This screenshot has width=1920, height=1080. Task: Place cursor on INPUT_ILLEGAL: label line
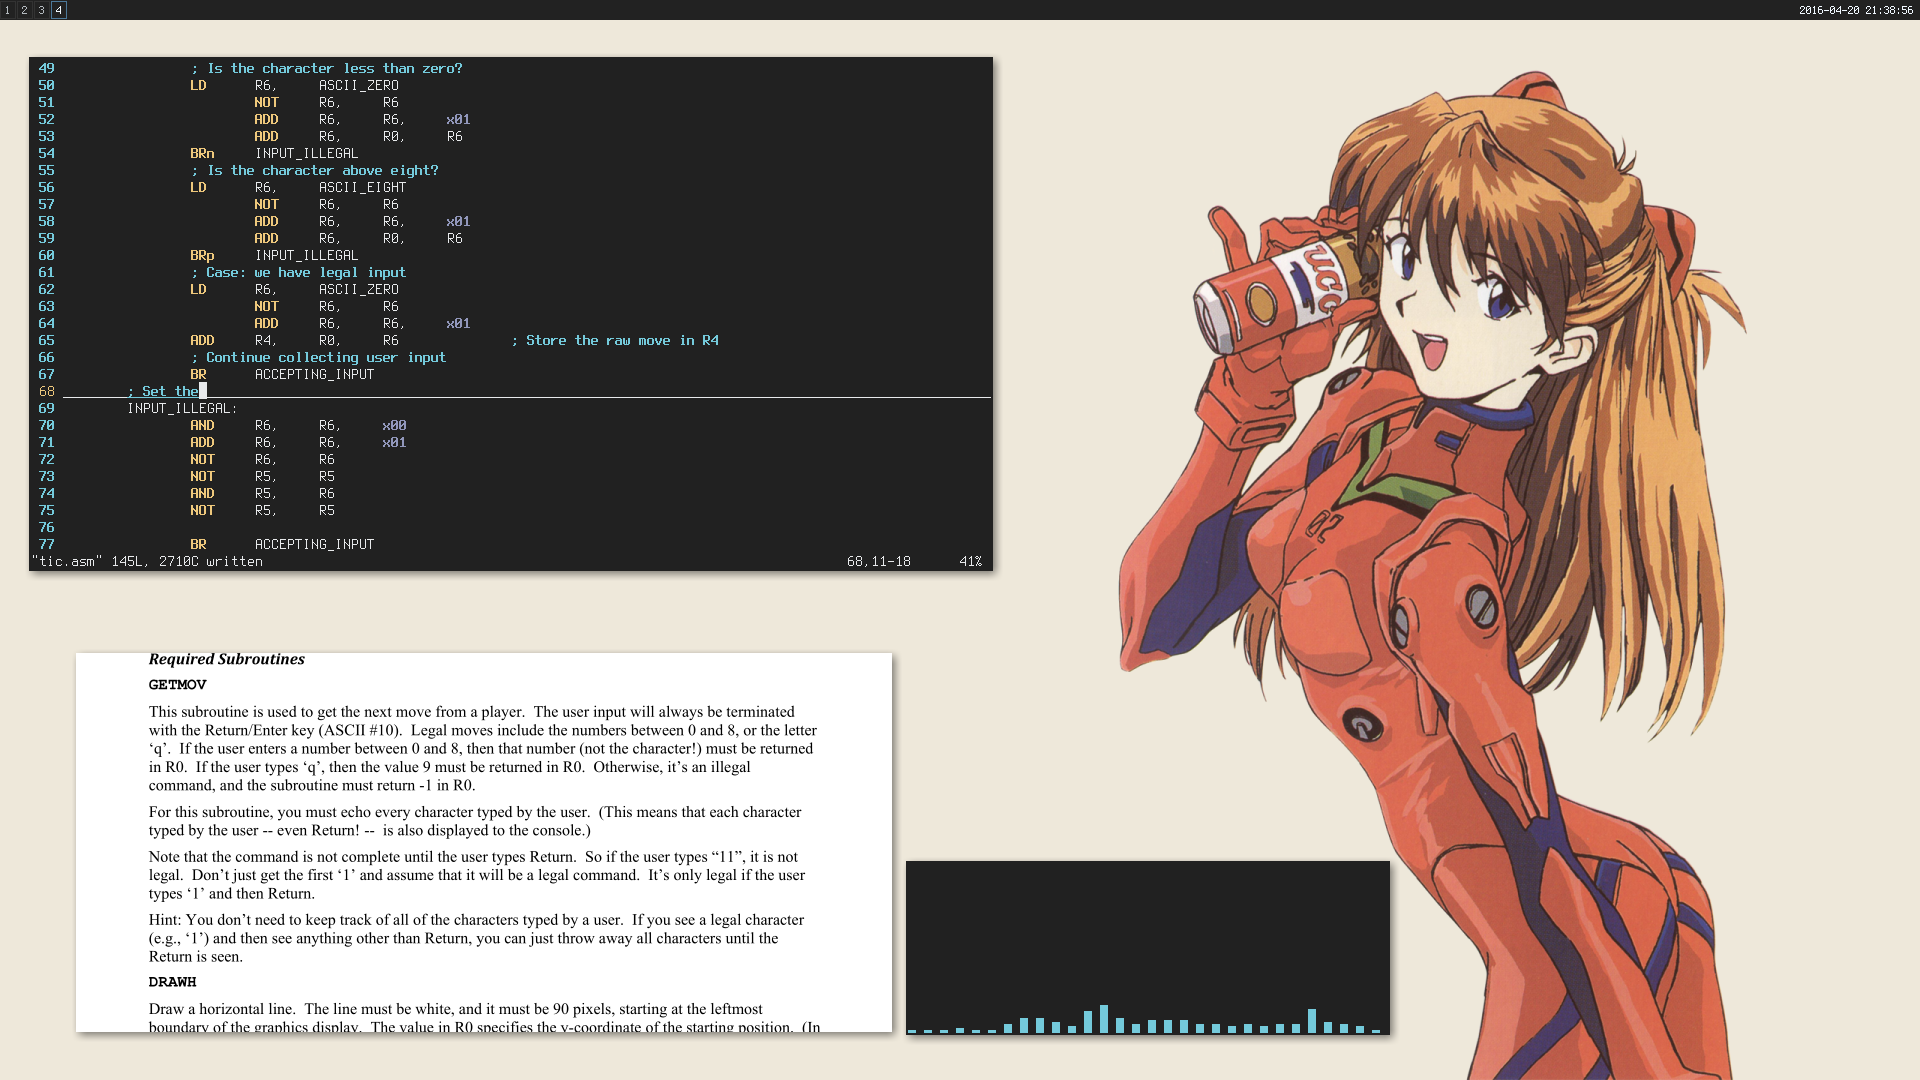pos(182,408)
